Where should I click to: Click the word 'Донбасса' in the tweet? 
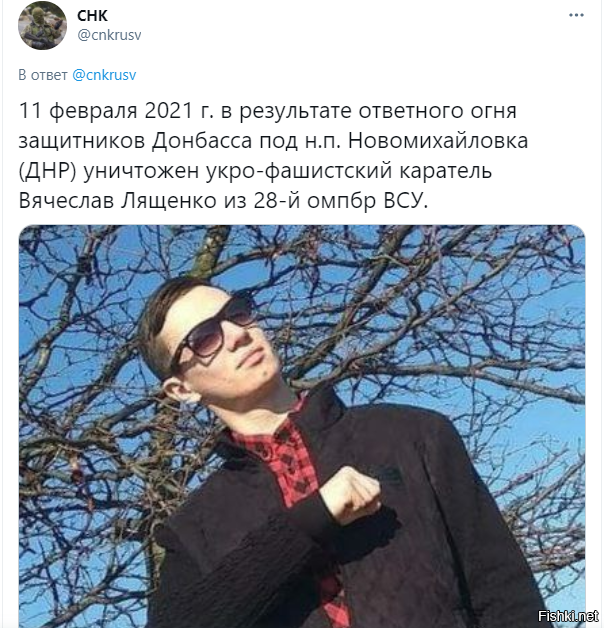202,141
